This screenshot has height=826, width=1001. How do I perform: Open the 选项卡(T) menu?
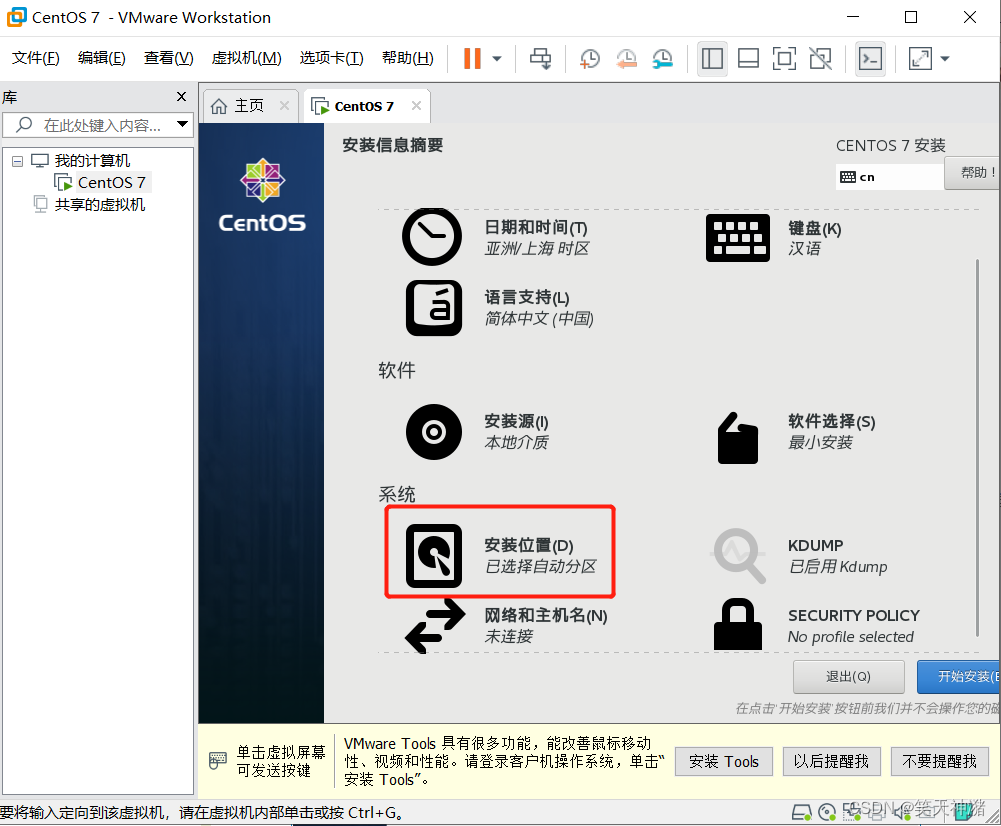[331, 58]
